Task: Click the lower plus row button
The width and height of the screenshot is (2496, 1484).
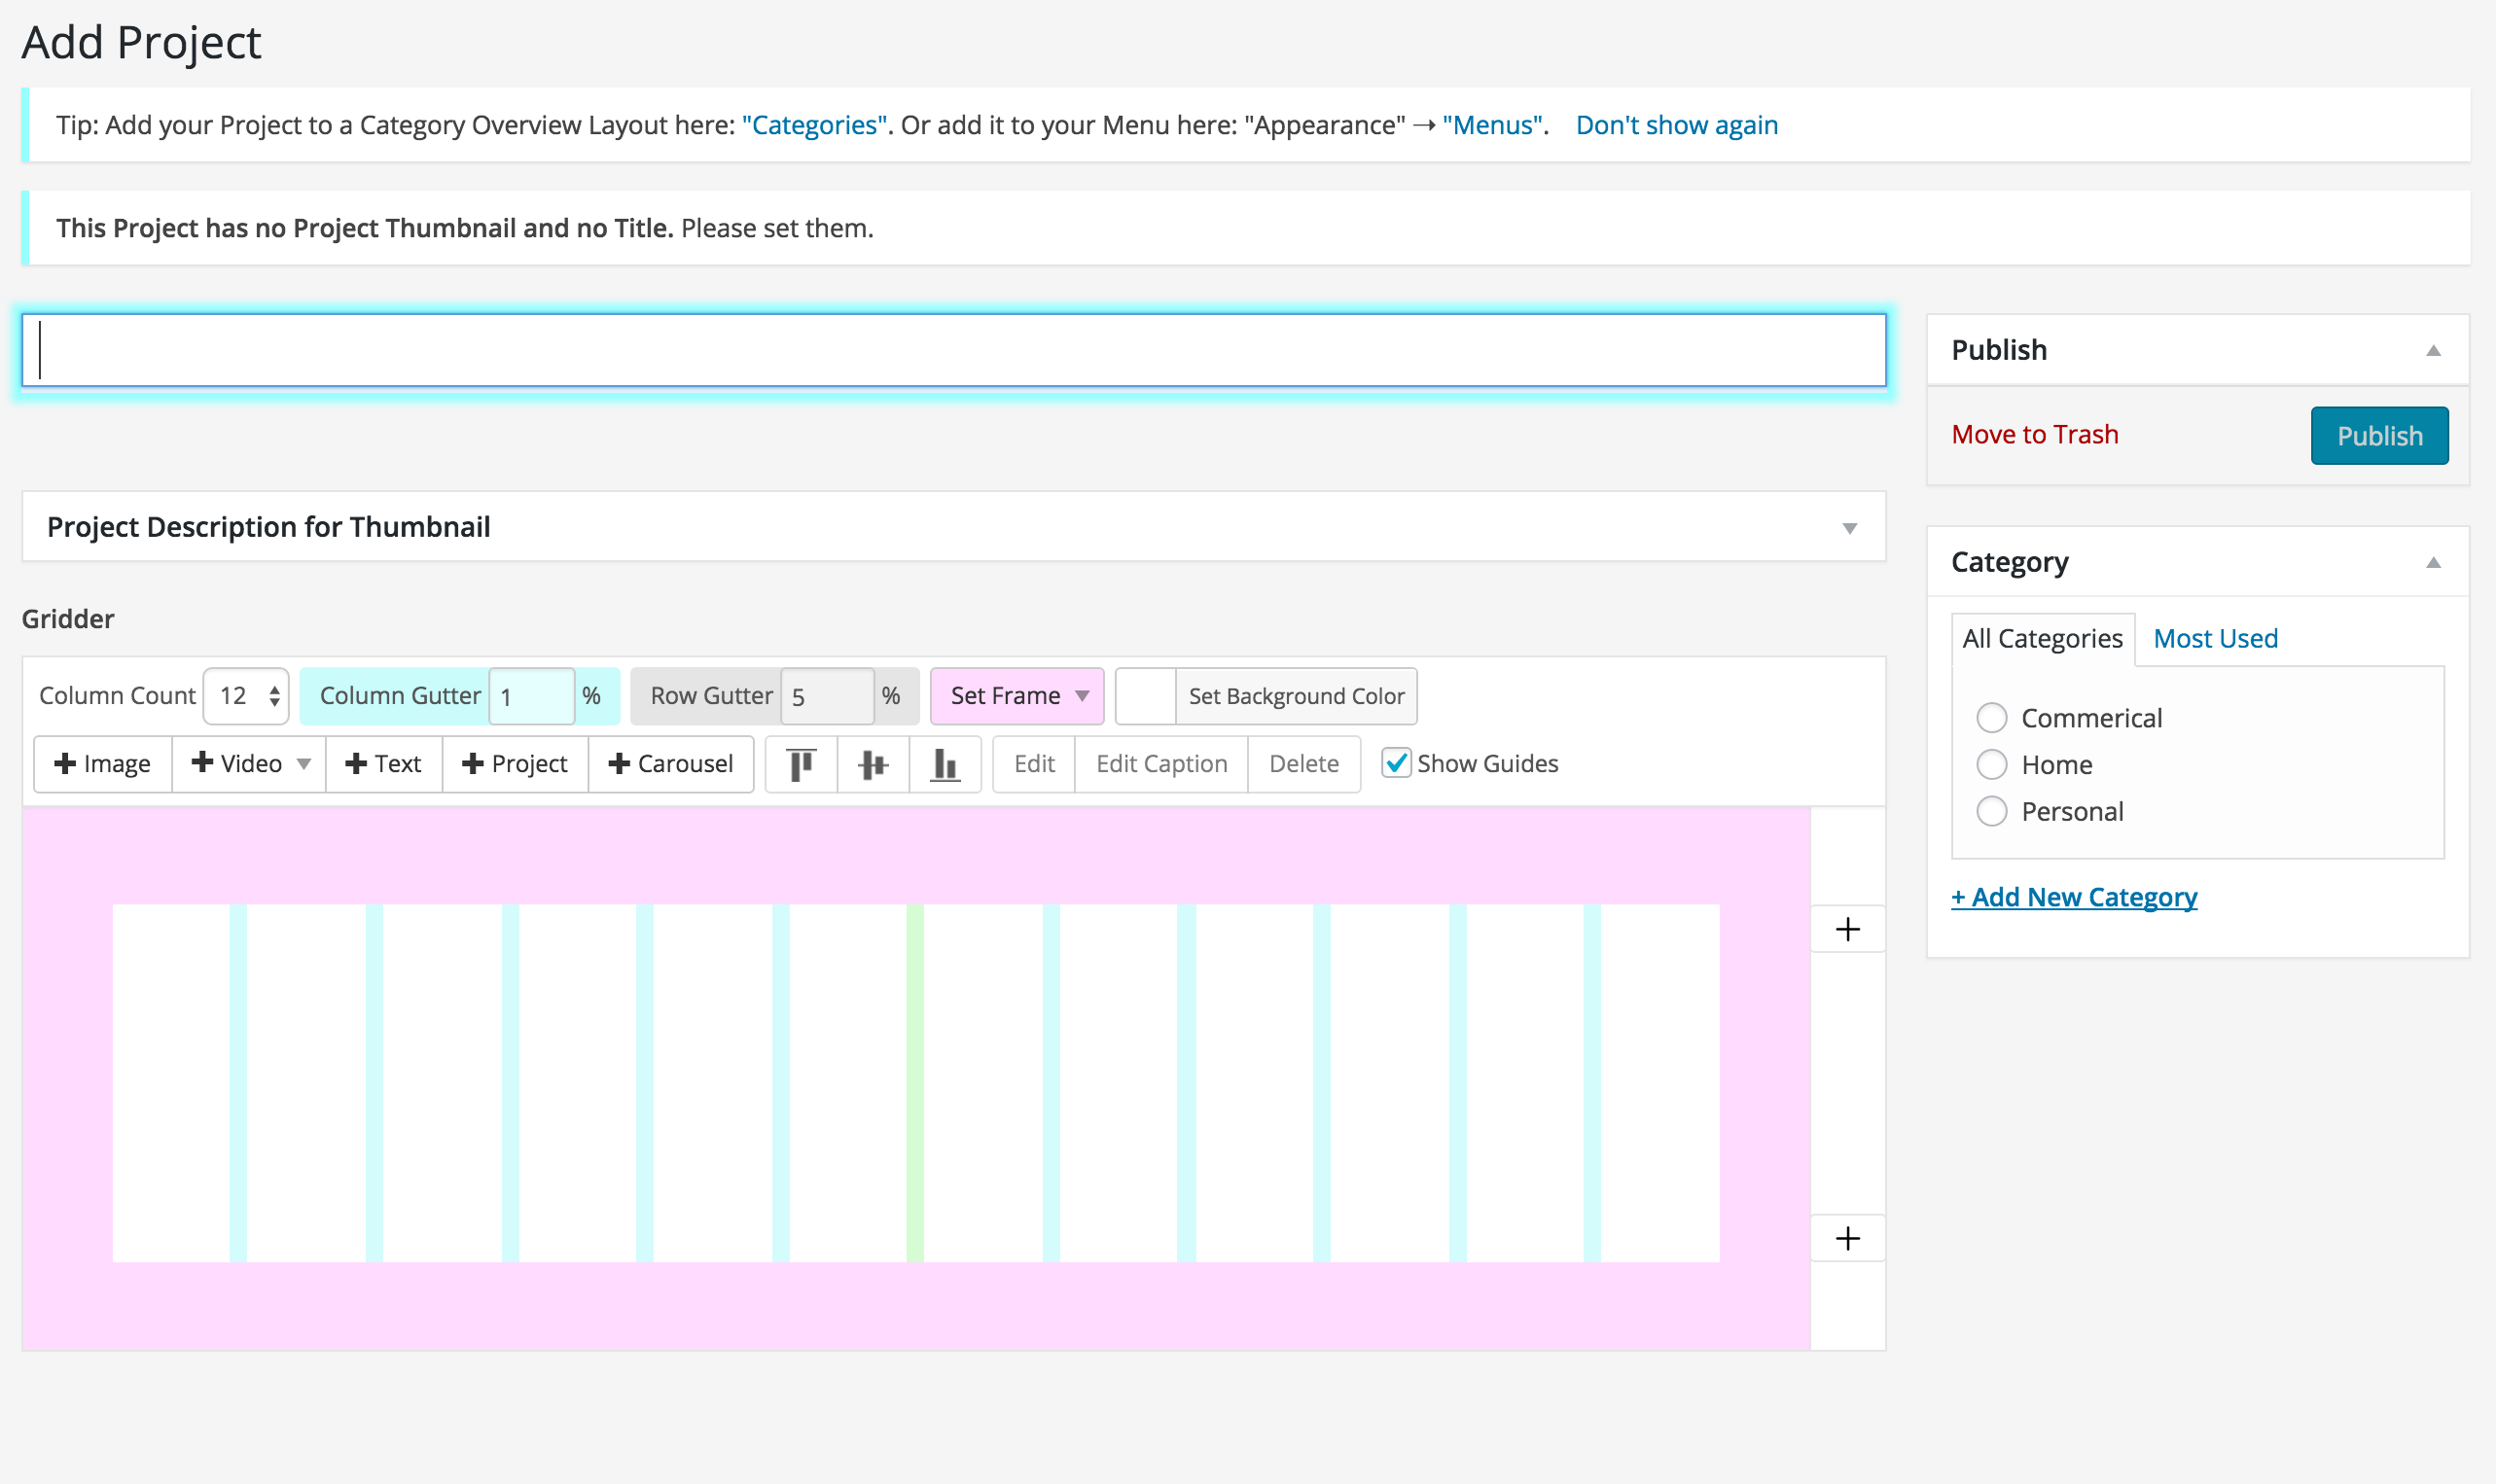Action: 1848,1239
